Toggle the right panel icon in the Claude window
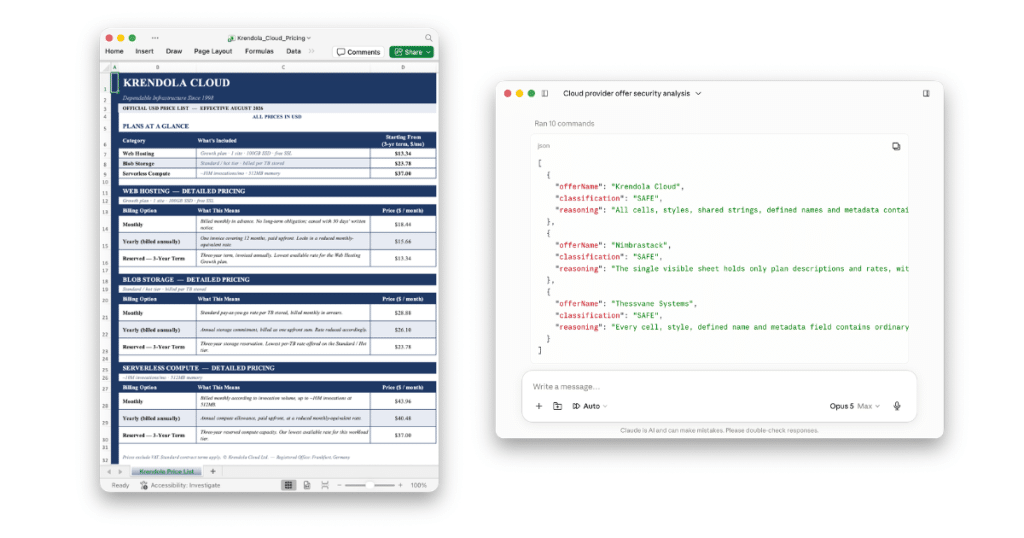Screen dimensions: 1024x538 pos(926,93)
